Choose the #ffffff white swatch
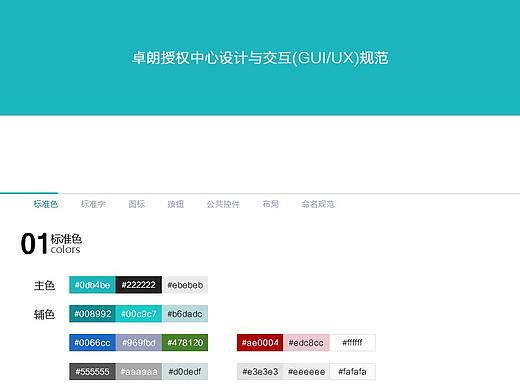The height and width of the screenshot is (390, 520). [353, 343]
